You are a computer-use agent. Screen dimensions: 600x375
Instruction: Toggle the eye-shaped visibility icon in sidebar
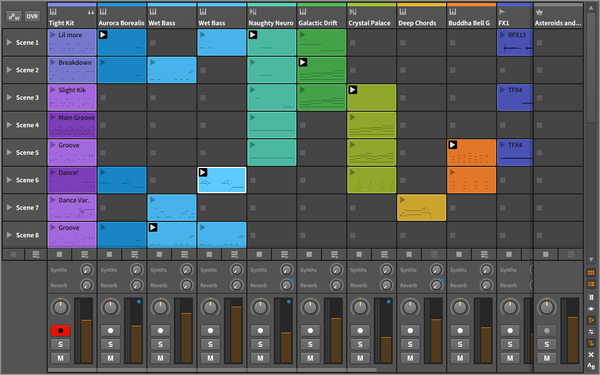click(591, 308)
